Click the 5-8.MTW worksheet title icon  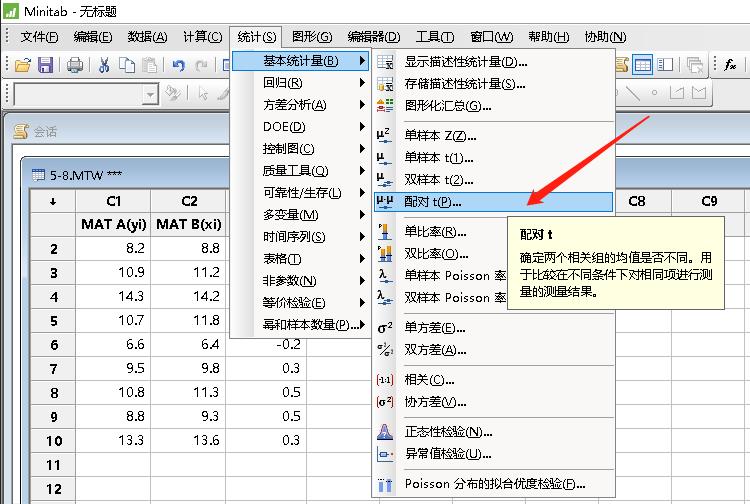pyautogui.click(x=38, y=175)
